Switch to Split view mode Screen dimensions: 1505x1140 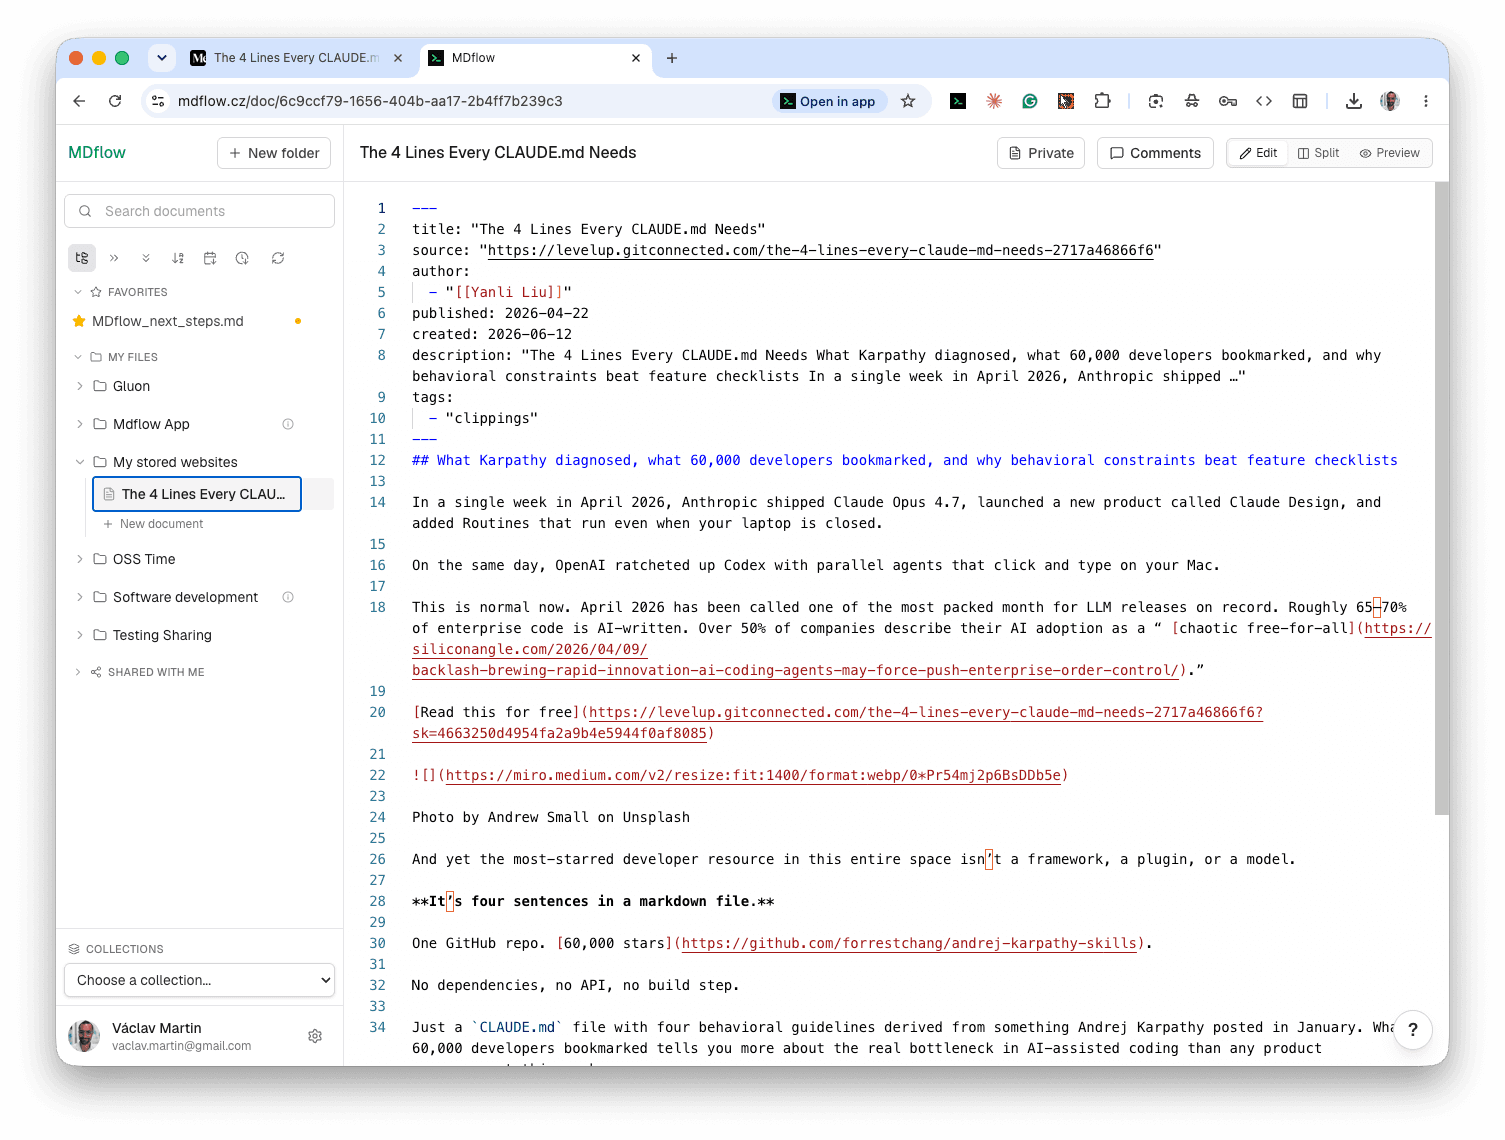(x=1318, y=153)
